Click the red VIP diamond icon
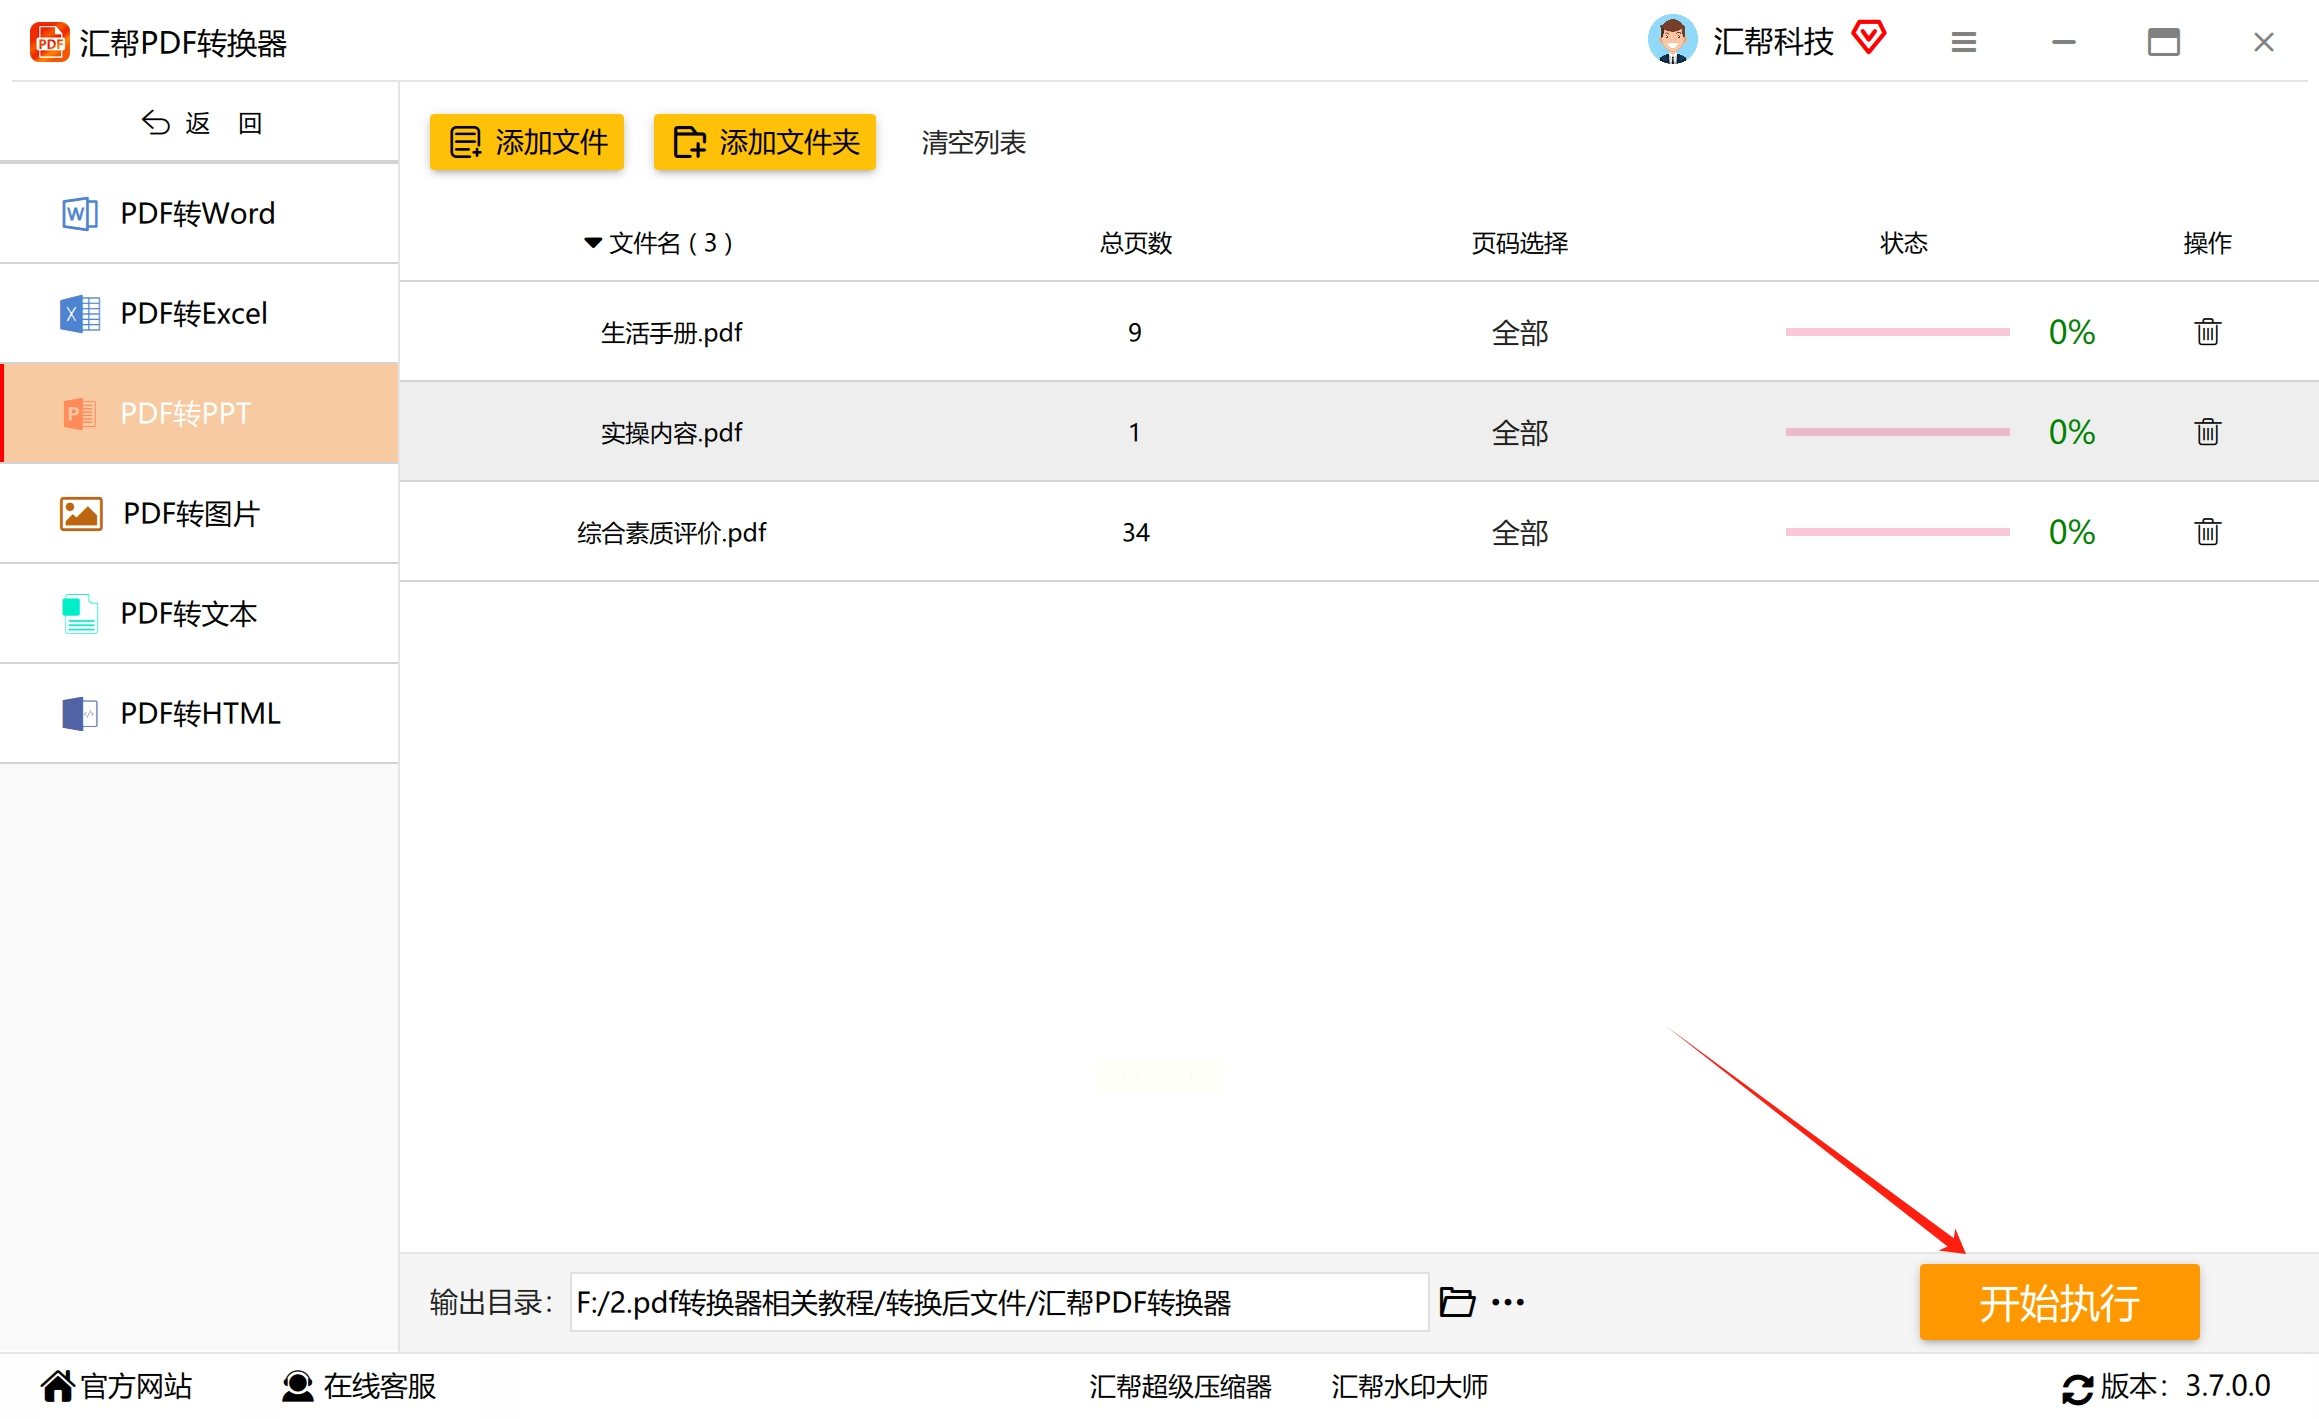 pyautogui.click(x=1868, y=38)
